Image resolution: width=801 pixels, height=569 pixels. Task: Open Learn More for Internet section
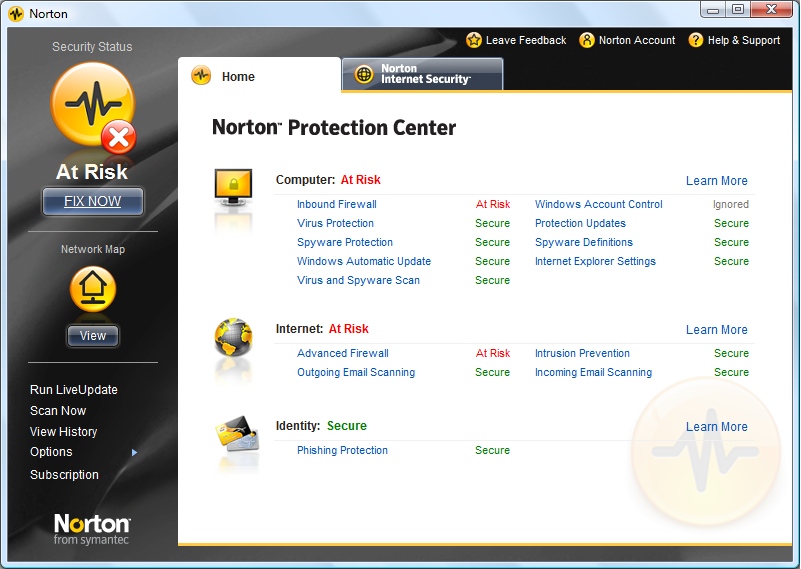[716, 330]
